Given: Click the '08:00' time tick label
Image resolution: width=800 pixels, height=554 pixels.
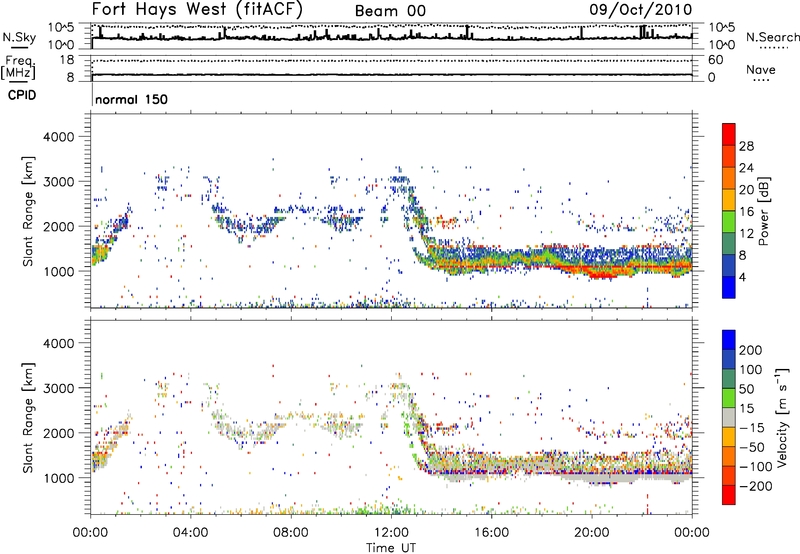Looking at the screenshot, I should click(x=291, y=533).
